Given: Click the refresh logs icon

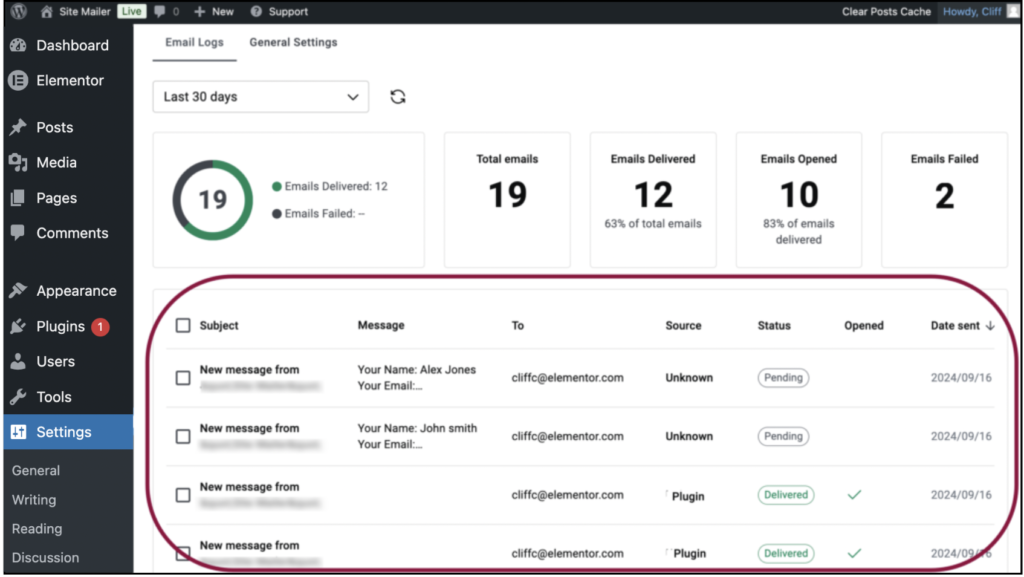Looking at the screenshot, I should (x=398, y=97).
